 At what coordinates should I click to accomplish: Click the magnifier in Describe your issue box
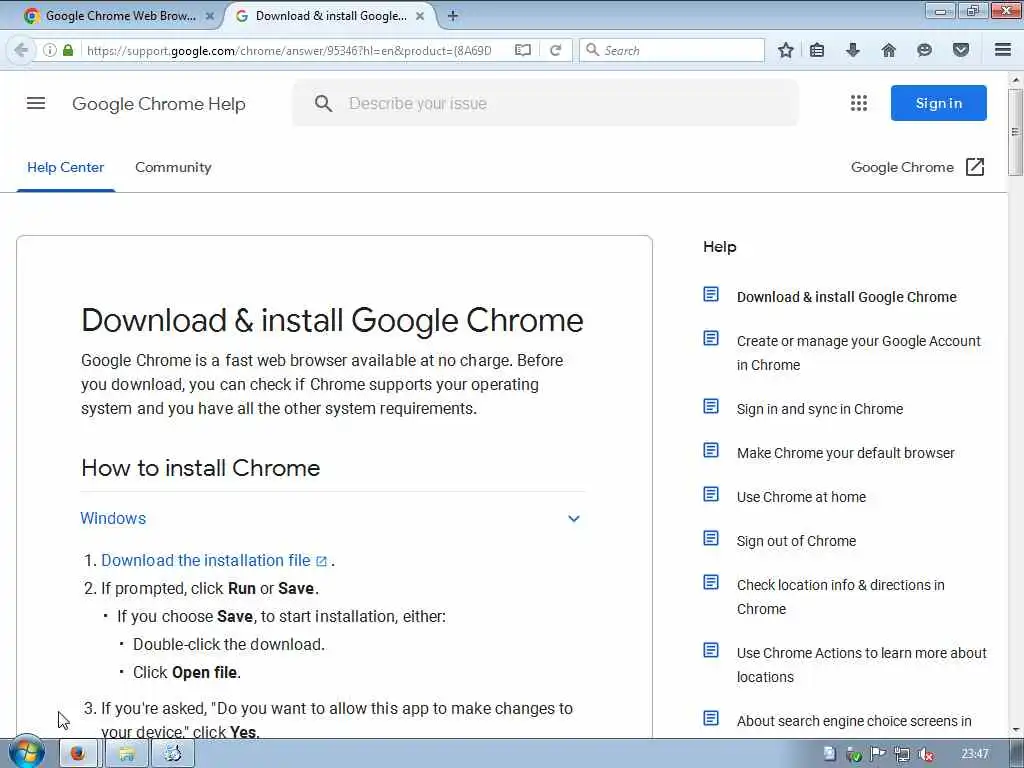tap(323, 103)
